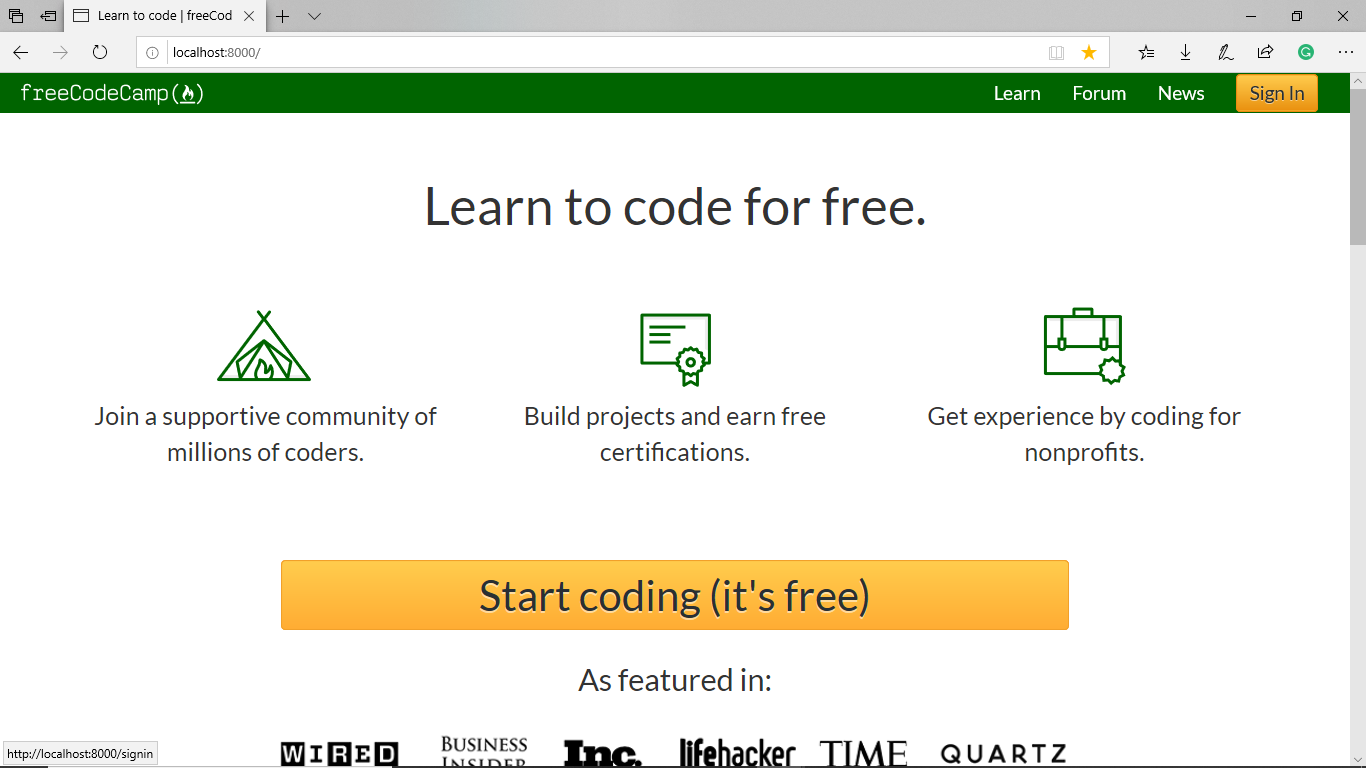Toggle the favorite star for this page
The width and height of the screenshot is (1366, 768).
pyautogui.click(x=1089, y=52)
